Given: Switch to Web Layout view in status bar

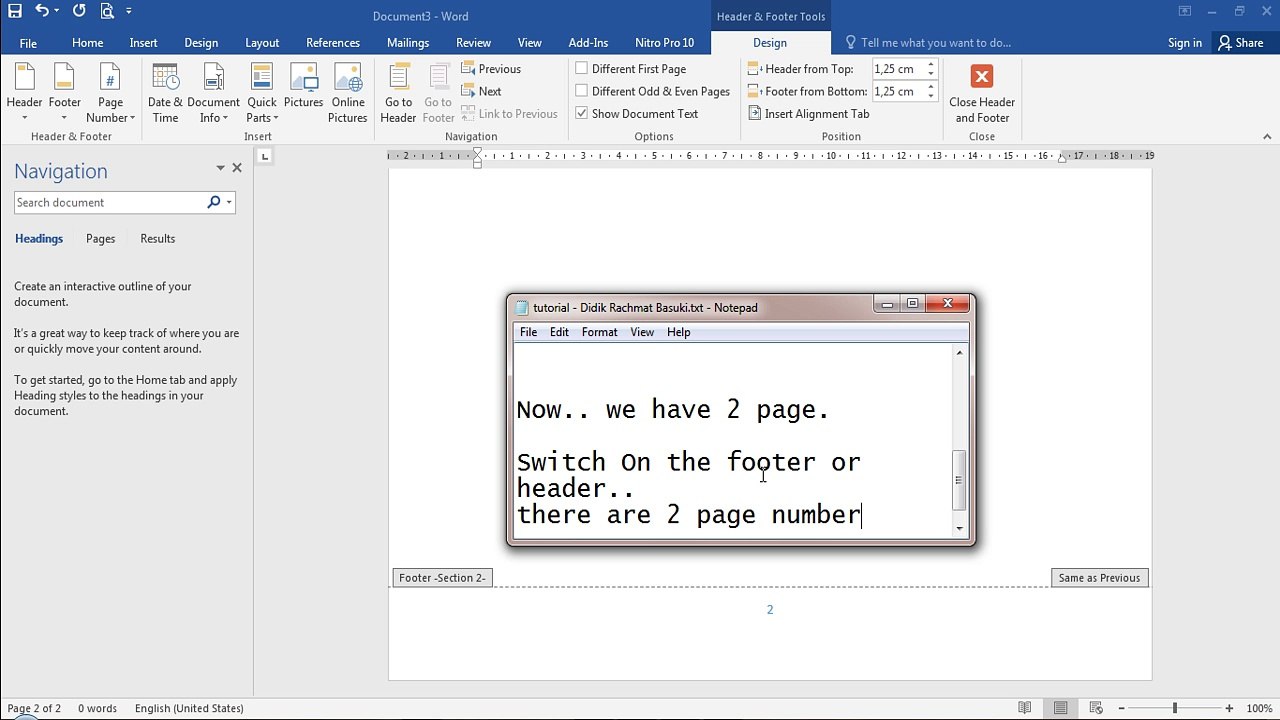Looking at the screenshot, I should [x=1096, y=708].
